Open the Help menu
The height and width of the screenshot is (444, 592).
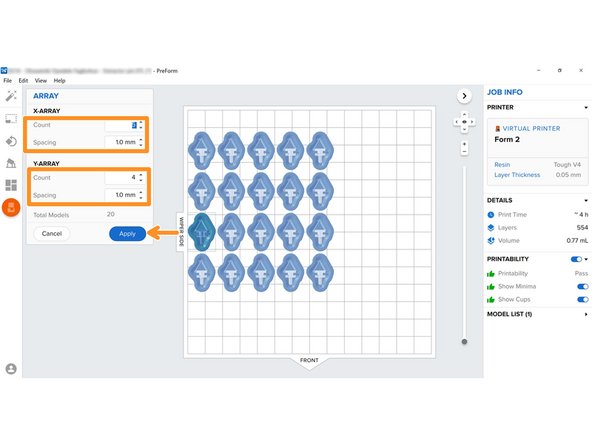59,80
